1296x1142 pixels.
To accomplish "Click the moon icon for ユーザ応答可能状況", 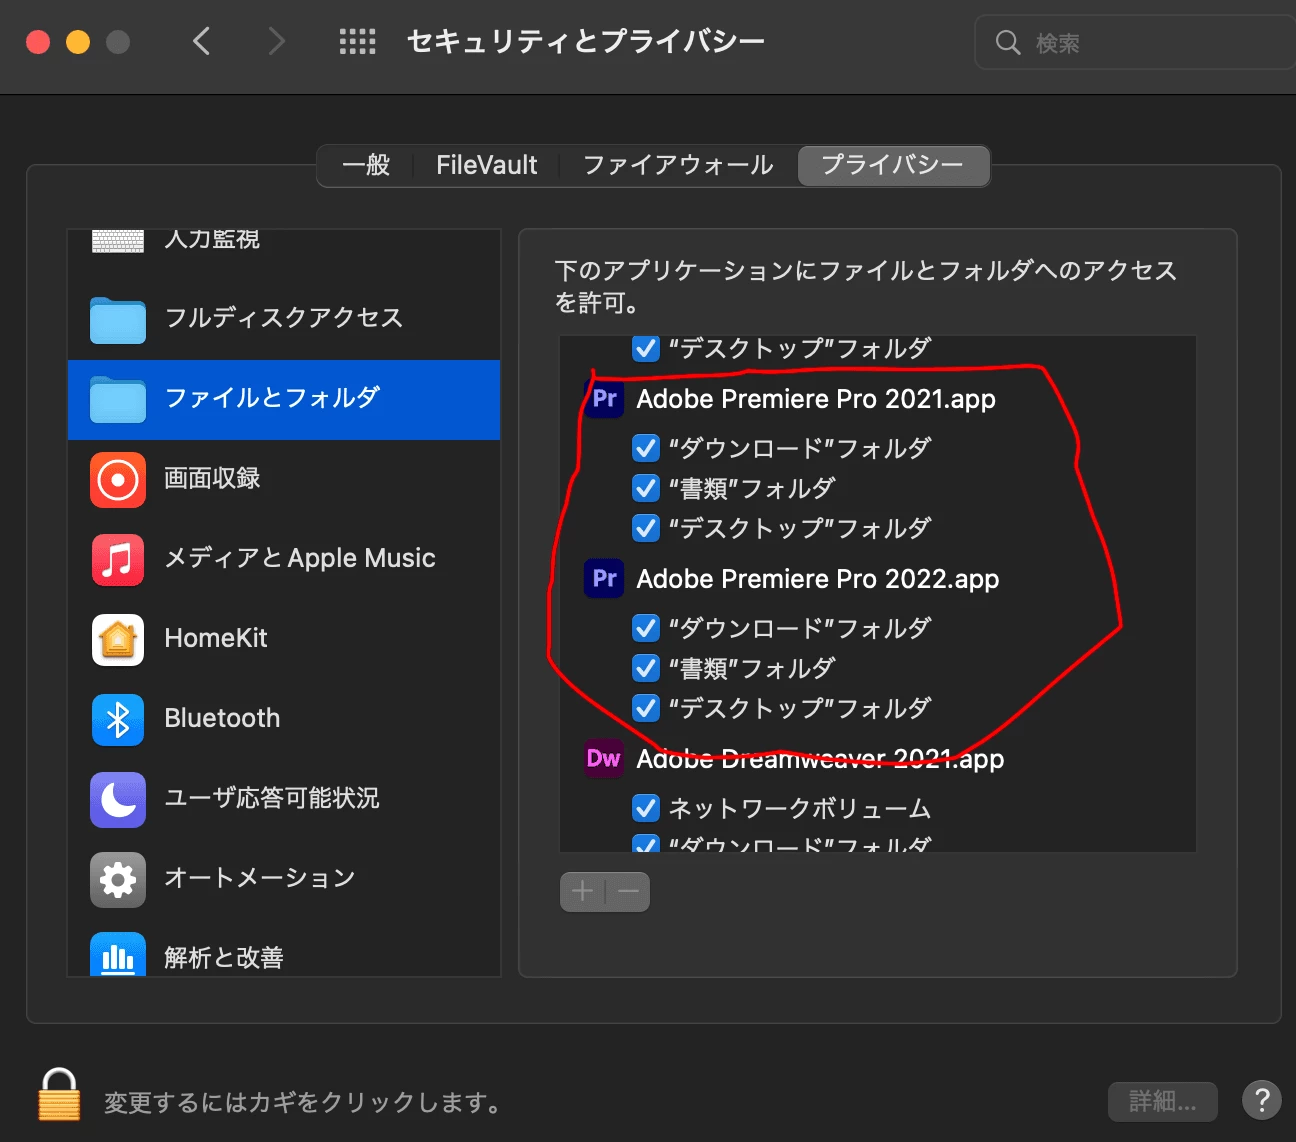I will click(x=118, y=799).
